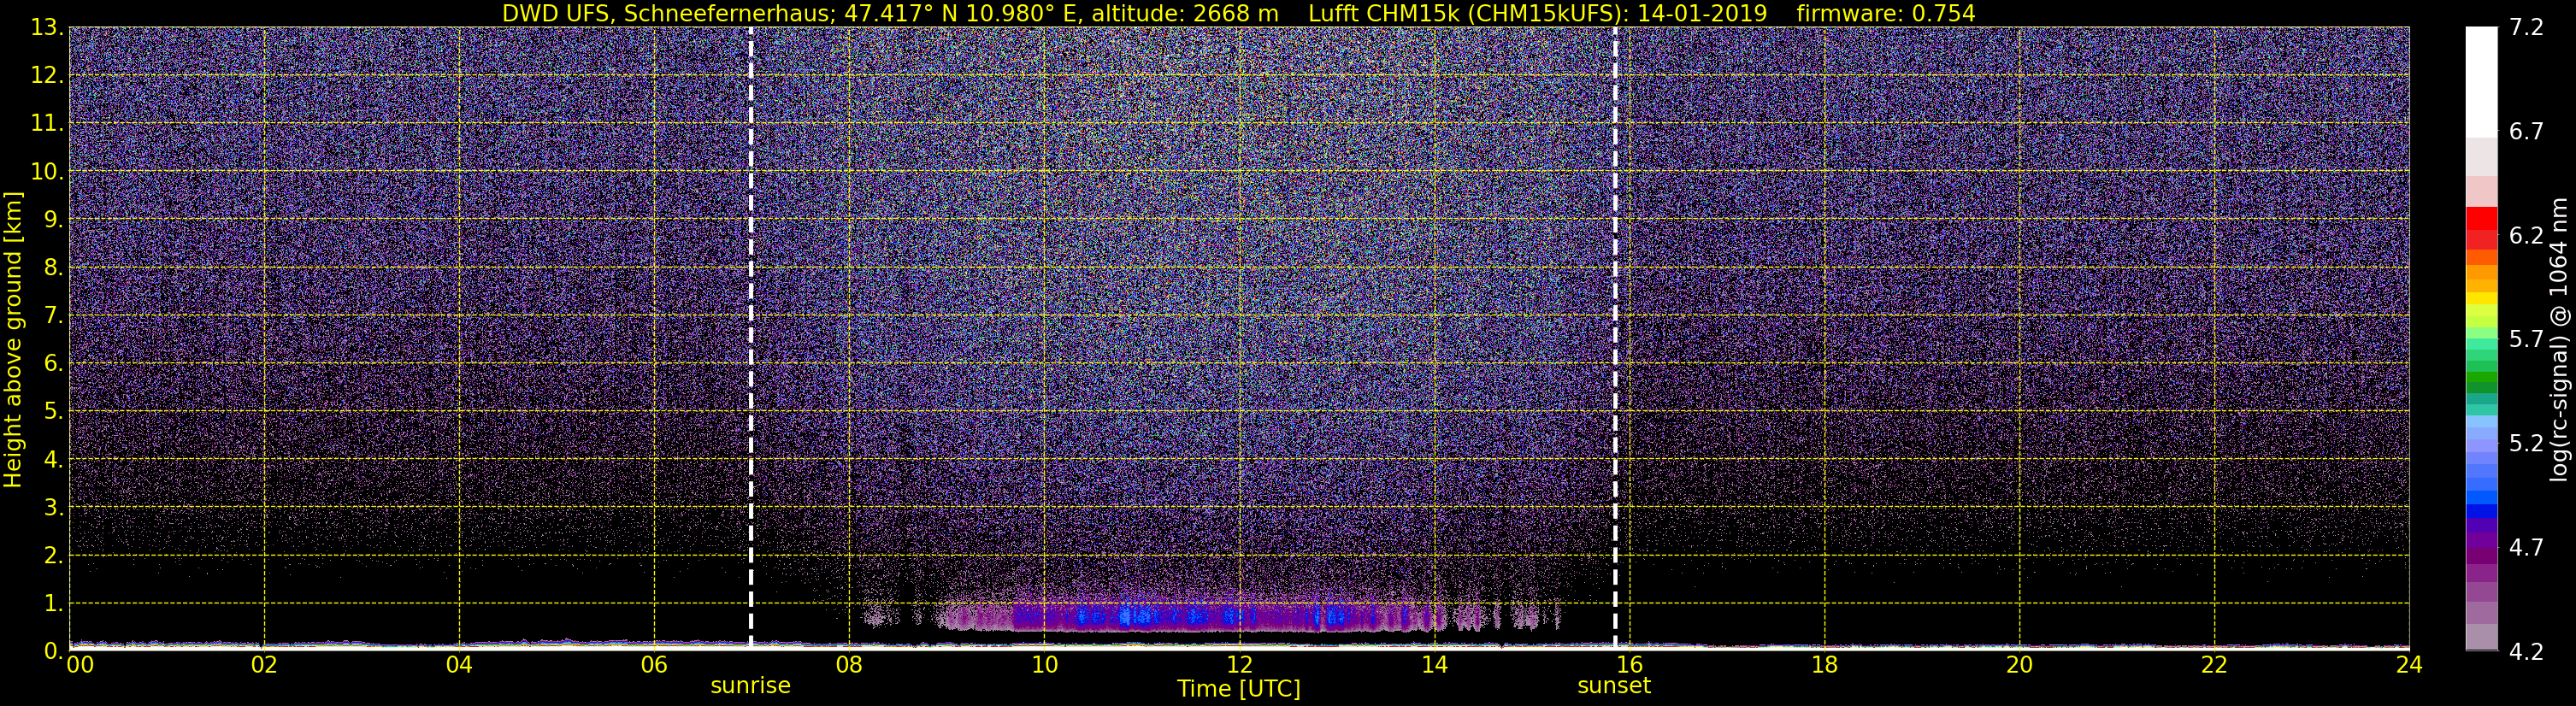
Task: Click the colorbar value 6.2
Action: [2526, 236]
